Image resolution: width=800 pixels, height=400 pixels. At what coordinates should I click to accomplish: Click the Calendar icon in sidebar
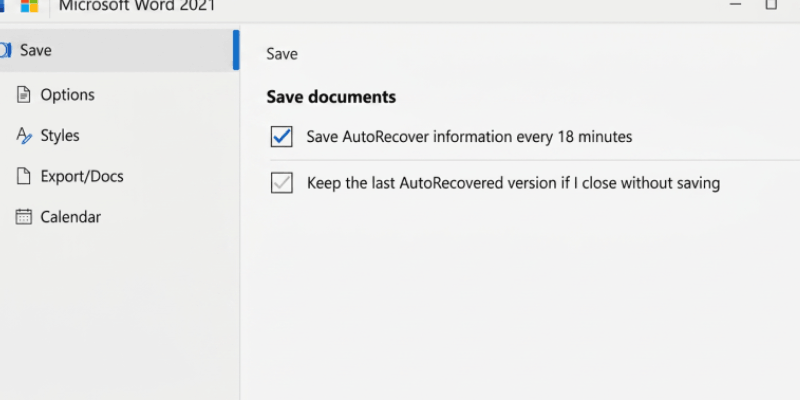coord(23,217)
